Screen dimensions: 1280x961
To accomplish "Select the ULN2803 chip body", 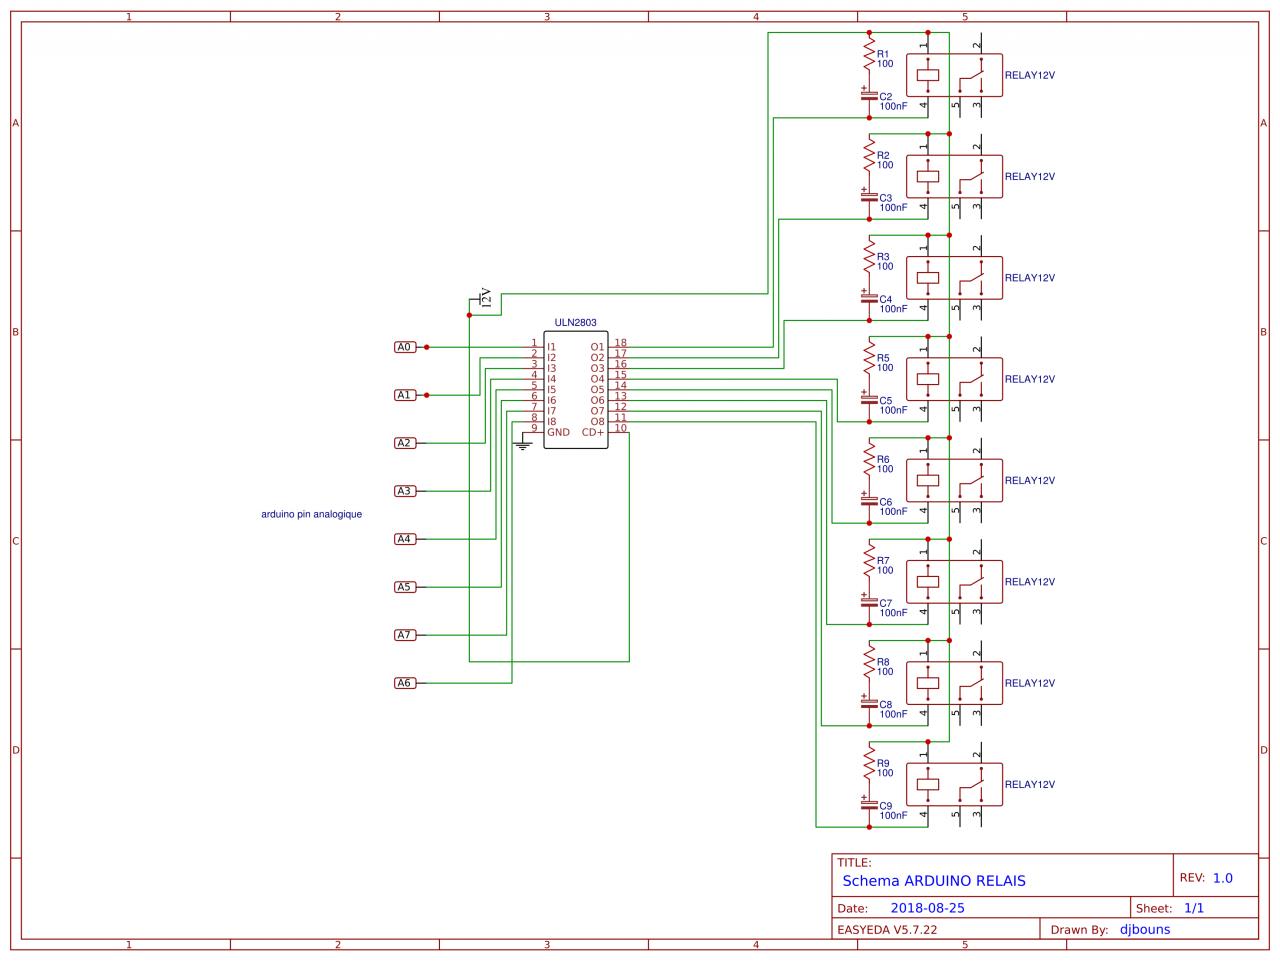I will click(576, 390).
